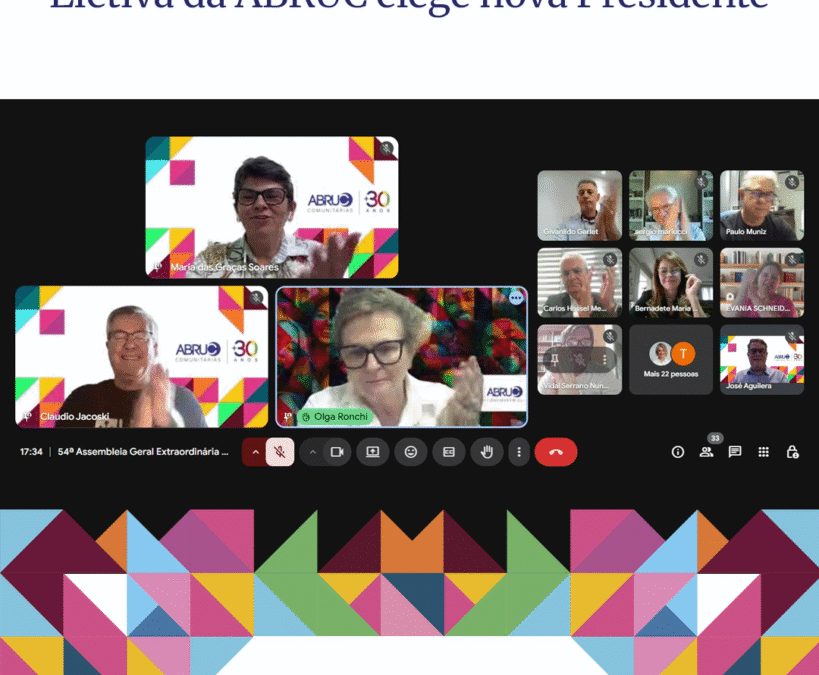Open the emoji reactions icon
This screenshot has width=819, height=675.
[x=411, y=452]
